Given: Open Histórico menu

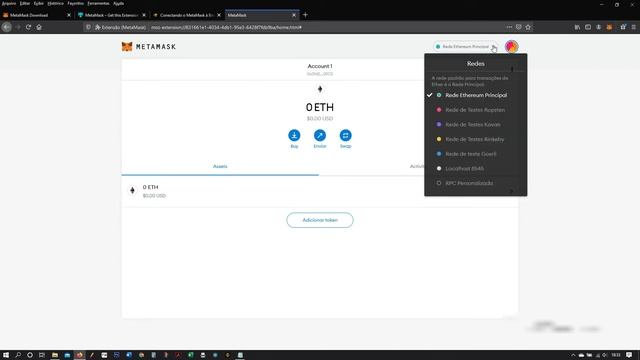Looking at the screenshot, I should coord(56,3).
